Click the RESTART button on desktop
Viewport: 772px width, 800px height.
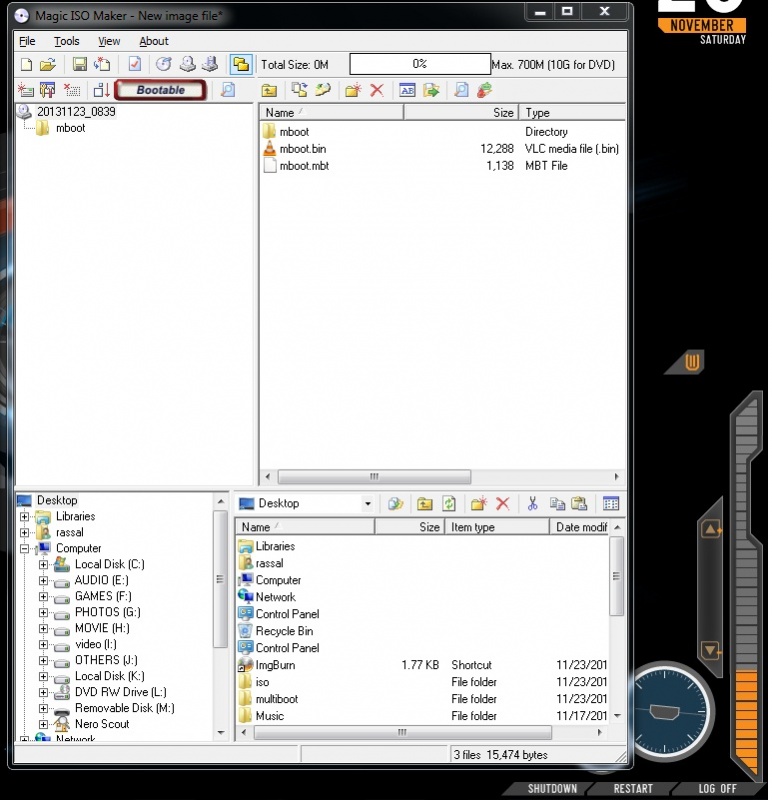633,789
